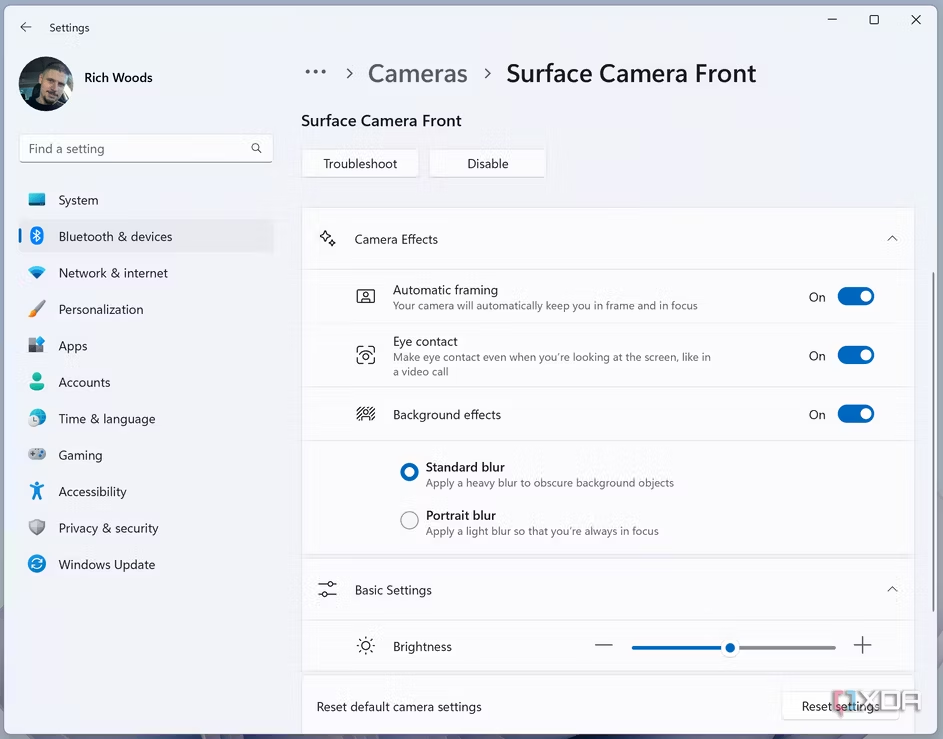Select the Portrait blur radio button
Image resolution: width=943 pixels, height=739 pixels.
tap(409, 520)
